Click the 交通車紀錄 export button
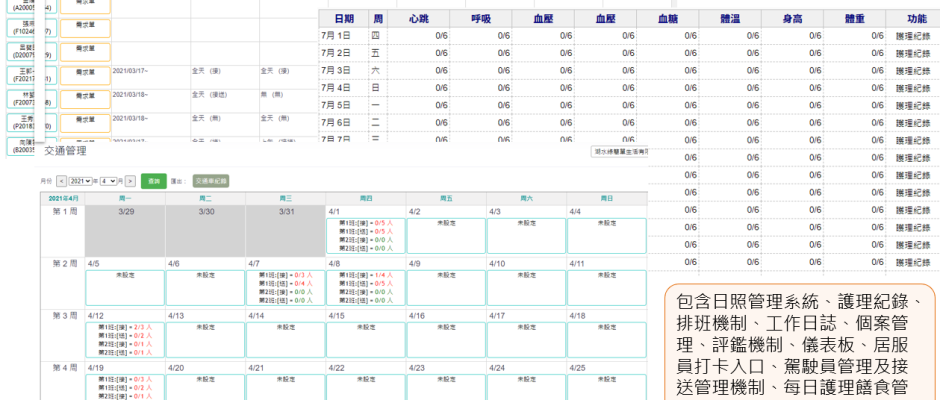The height and width of the screenshot is (400, 940). coord(210,181)
